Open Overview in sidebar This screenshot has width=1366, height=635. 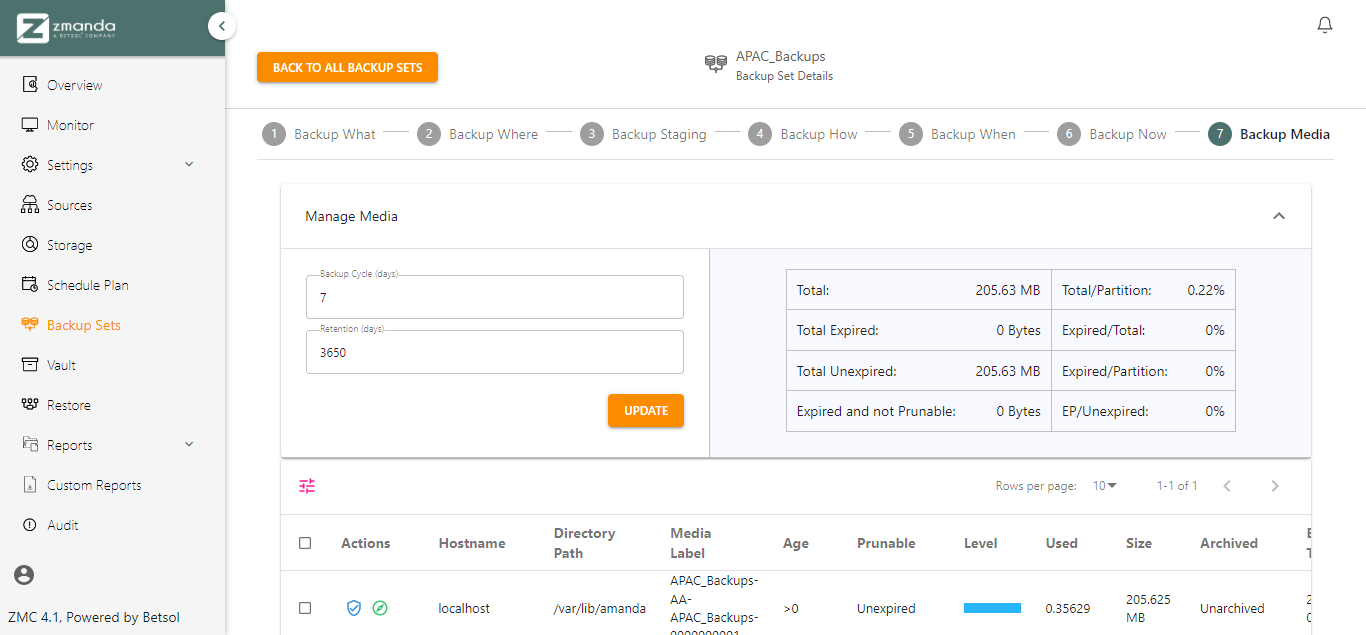tap(75, 85)
